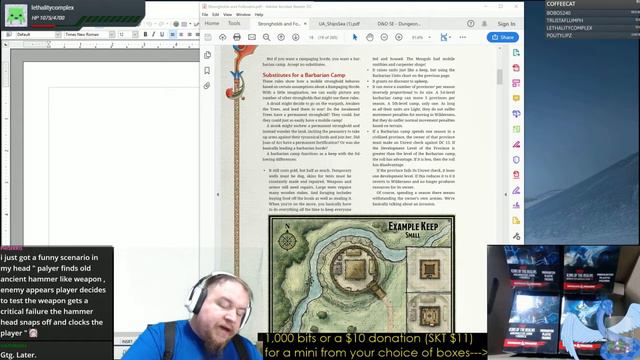Click the blue Share button

click(502, 37)
